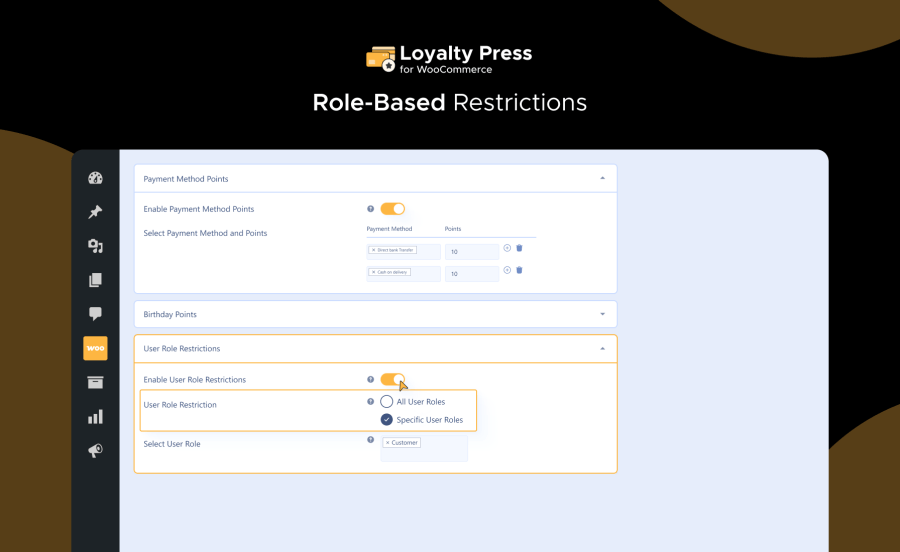Image resolution: width=900 pixels, height=552 pixels.
Task: Click the Specific User Roles label
Action: tap(429, 420)
